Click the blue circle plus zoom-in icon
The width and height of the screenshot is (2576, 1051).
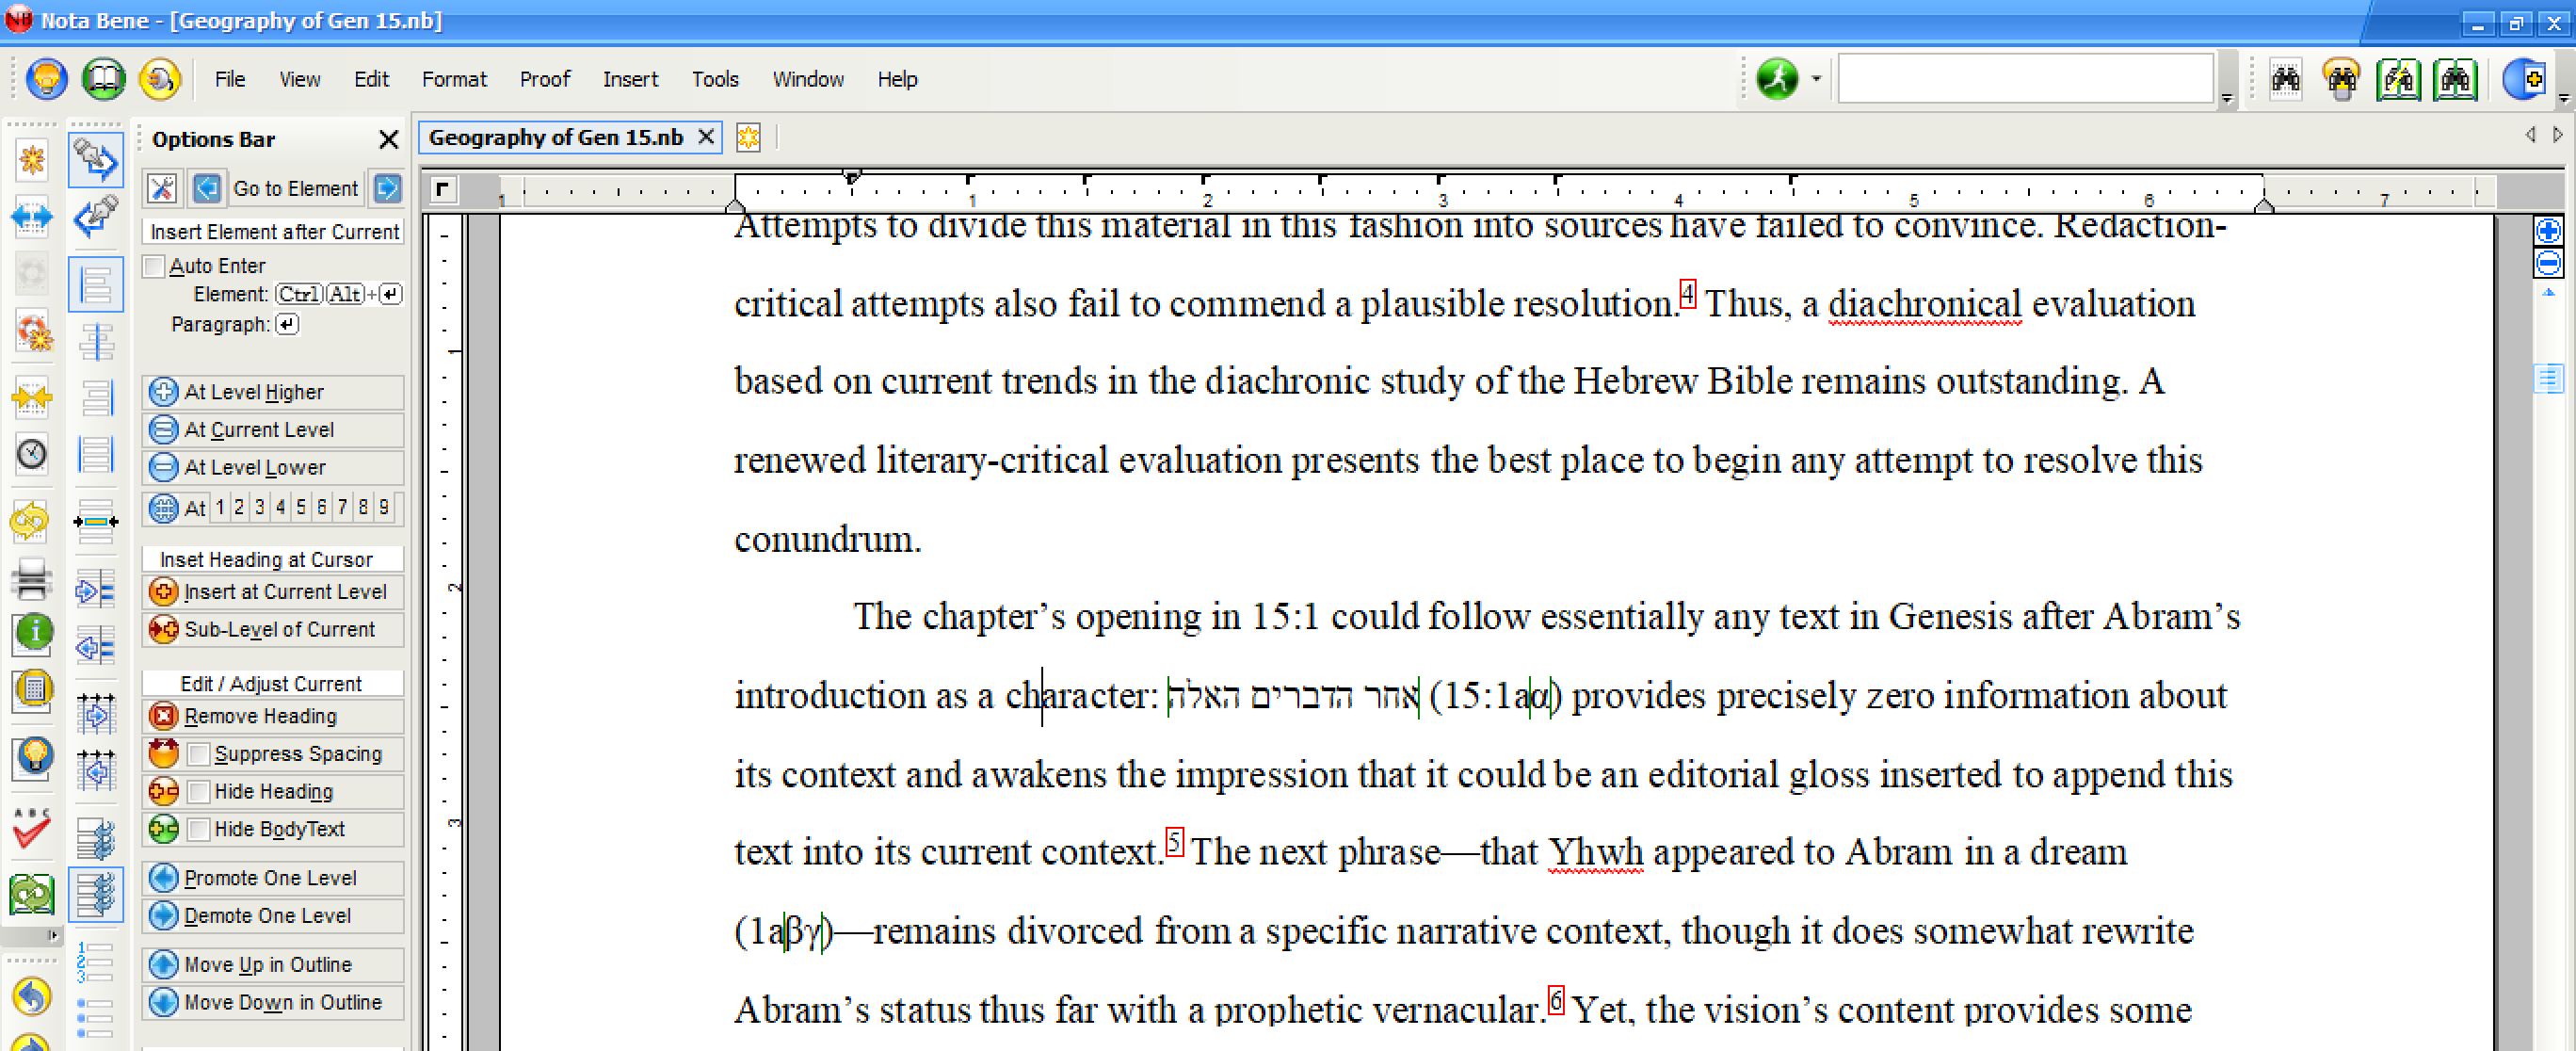[2548, 231]
